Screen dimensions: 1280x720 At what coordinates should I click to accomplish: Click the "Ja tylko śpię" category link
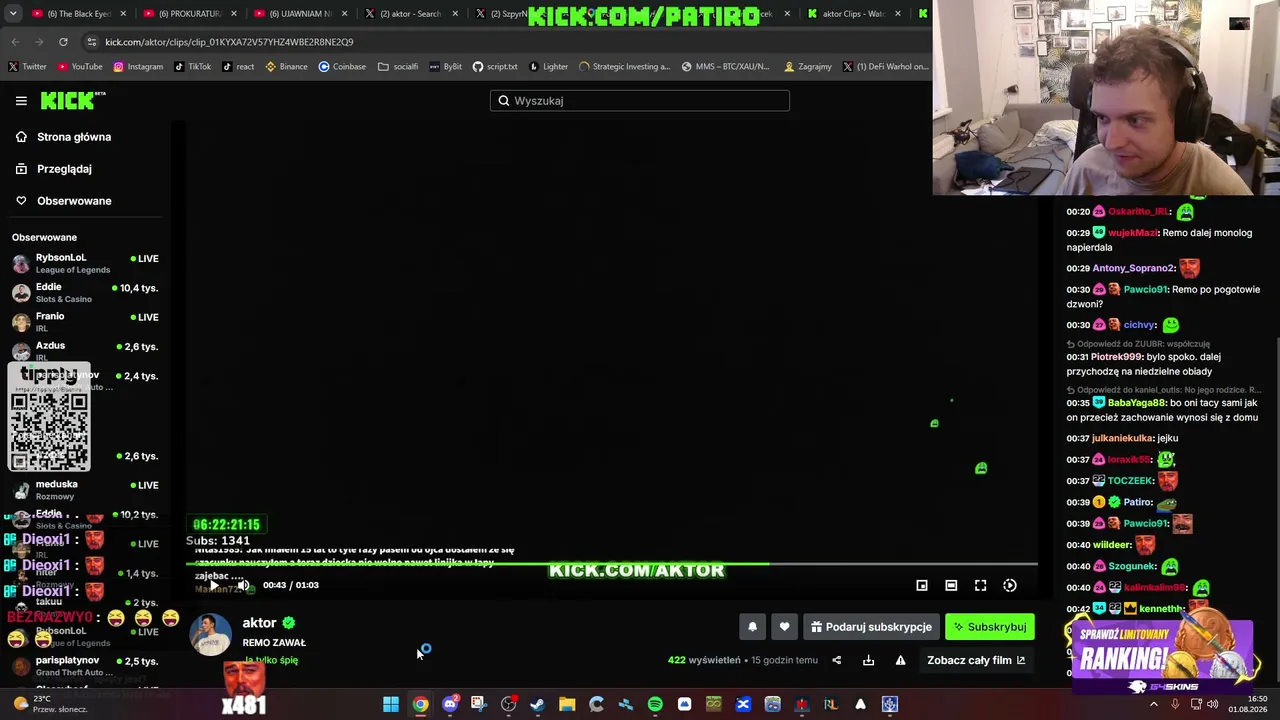pos(270,660)
